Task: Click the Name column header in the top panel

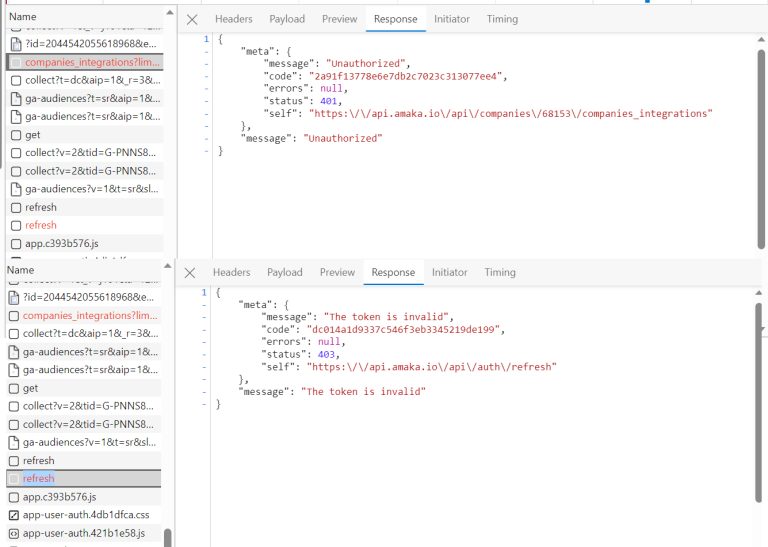Action: click(23, 17)
